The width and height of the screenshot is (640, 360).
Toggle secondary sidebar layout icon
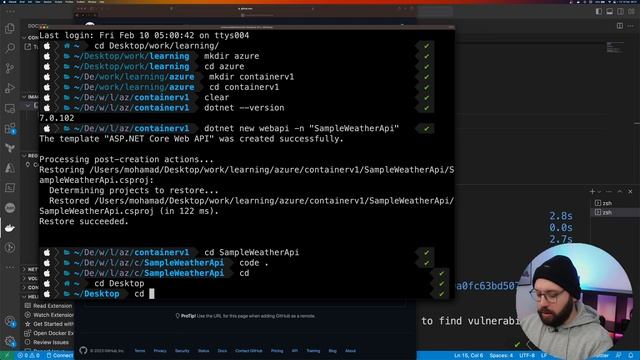coord(620,11)
